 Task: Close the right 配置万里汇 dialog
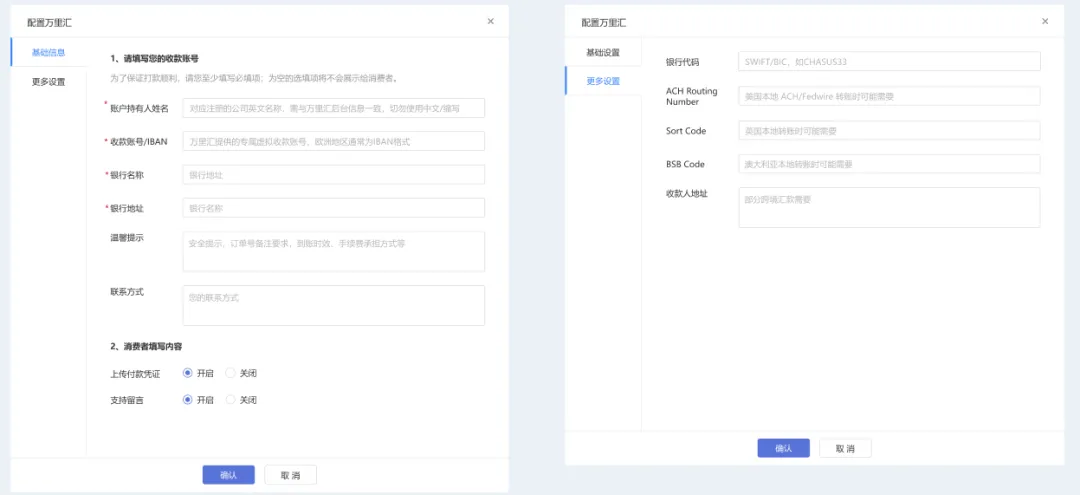pyautogui.click(x=1045, y=21)
